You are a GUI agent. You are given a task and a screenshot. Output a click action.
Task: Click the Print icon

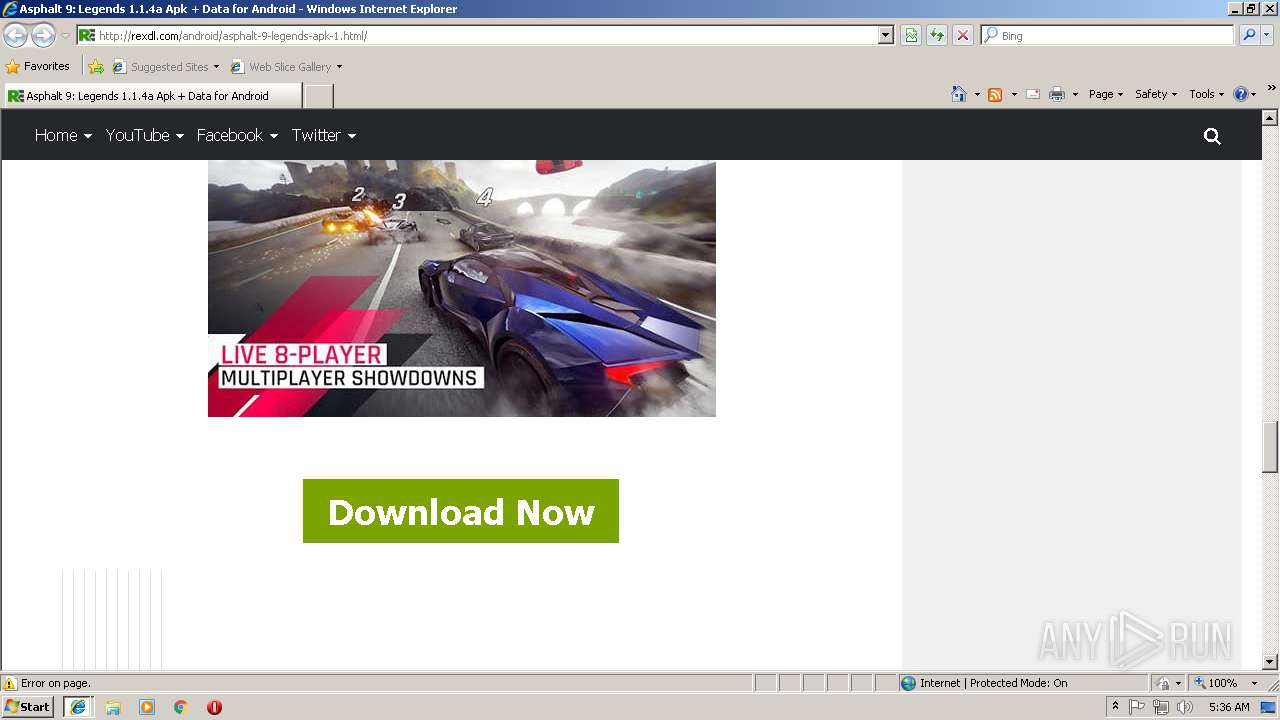(x=1057, y=94)
